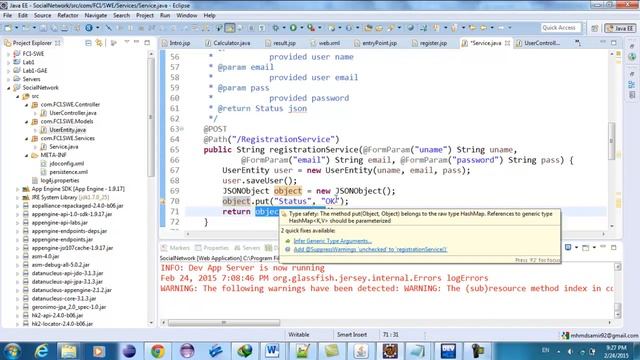Click the 'Smart Insert' status bar entry
The width and height of the screenshot is (640, 360).
tap(352, 335)
